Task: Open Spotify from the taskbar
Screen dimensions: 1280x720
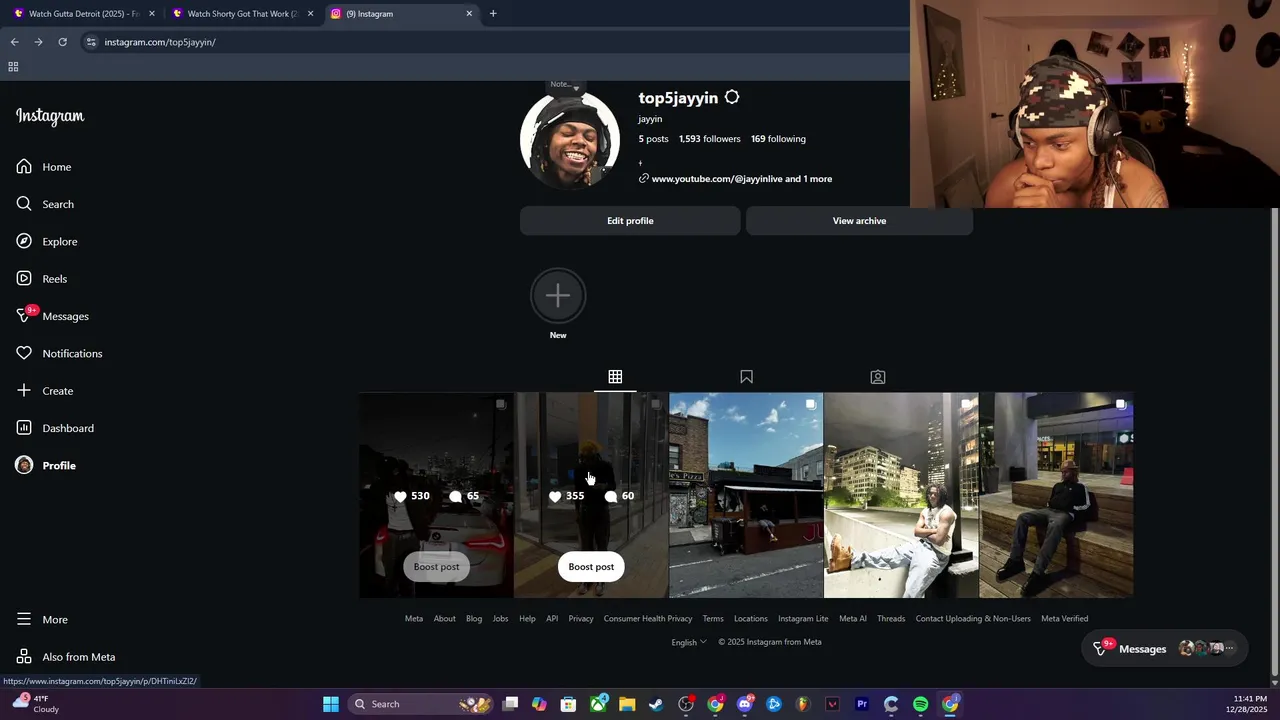Action: (920, 704)
